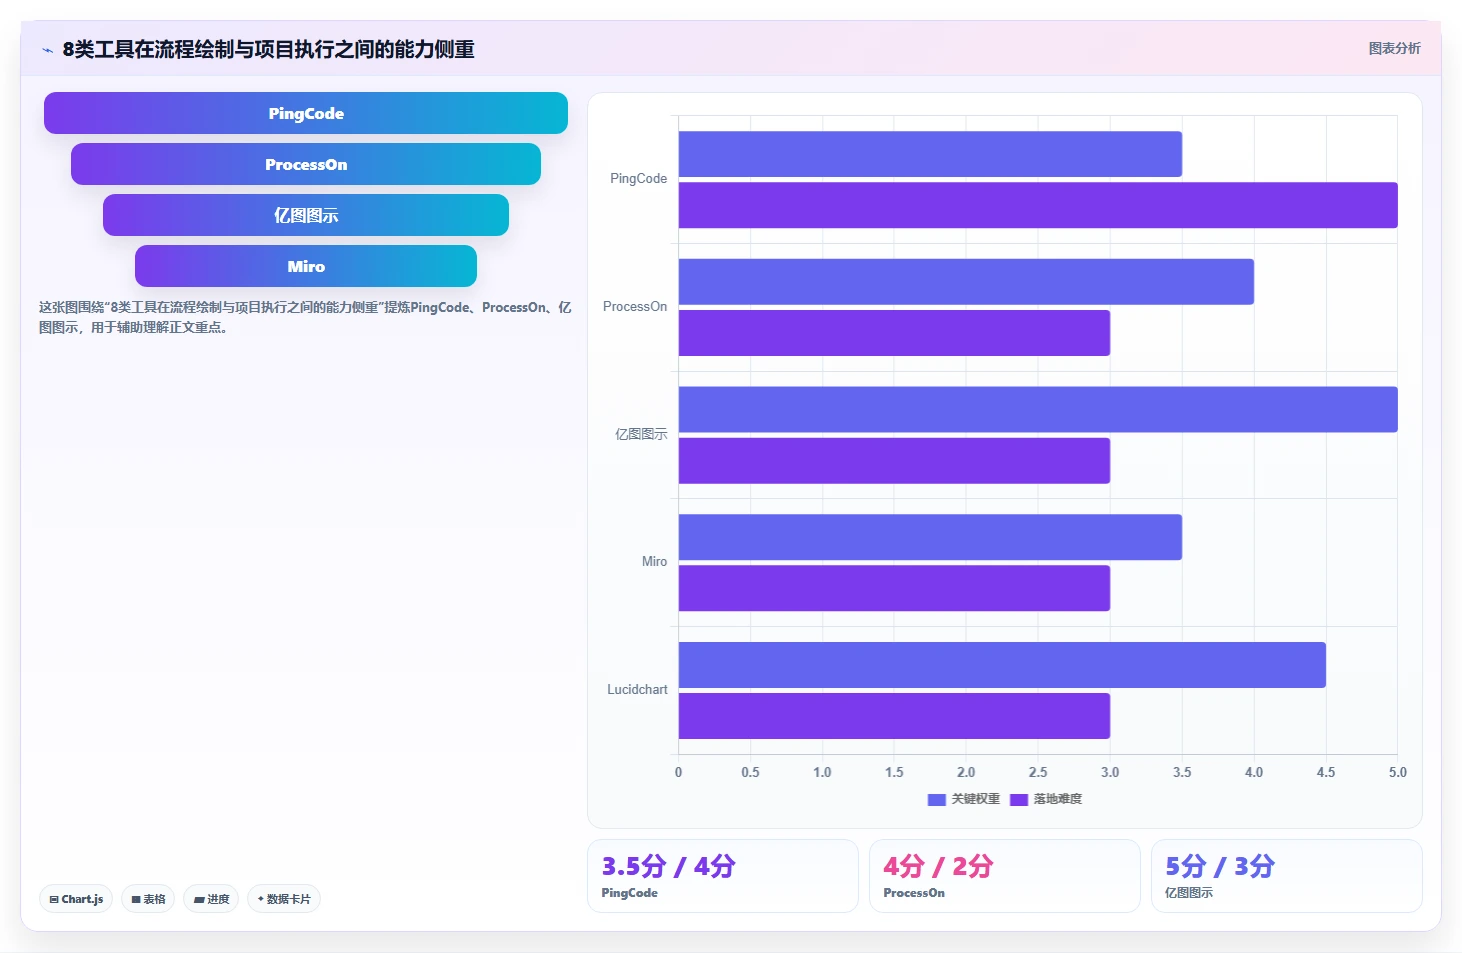Screen dimensions: 1462x953
Task: Click the description paragraph under the funnel
Action: point(305,317)
